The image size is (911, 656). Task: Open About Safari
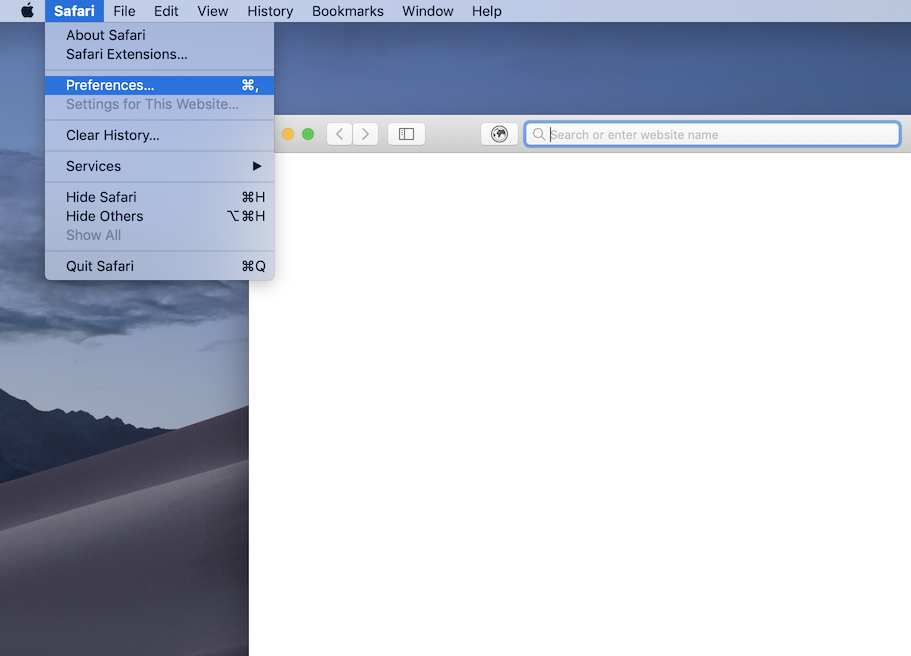click(x=105, y=35)
